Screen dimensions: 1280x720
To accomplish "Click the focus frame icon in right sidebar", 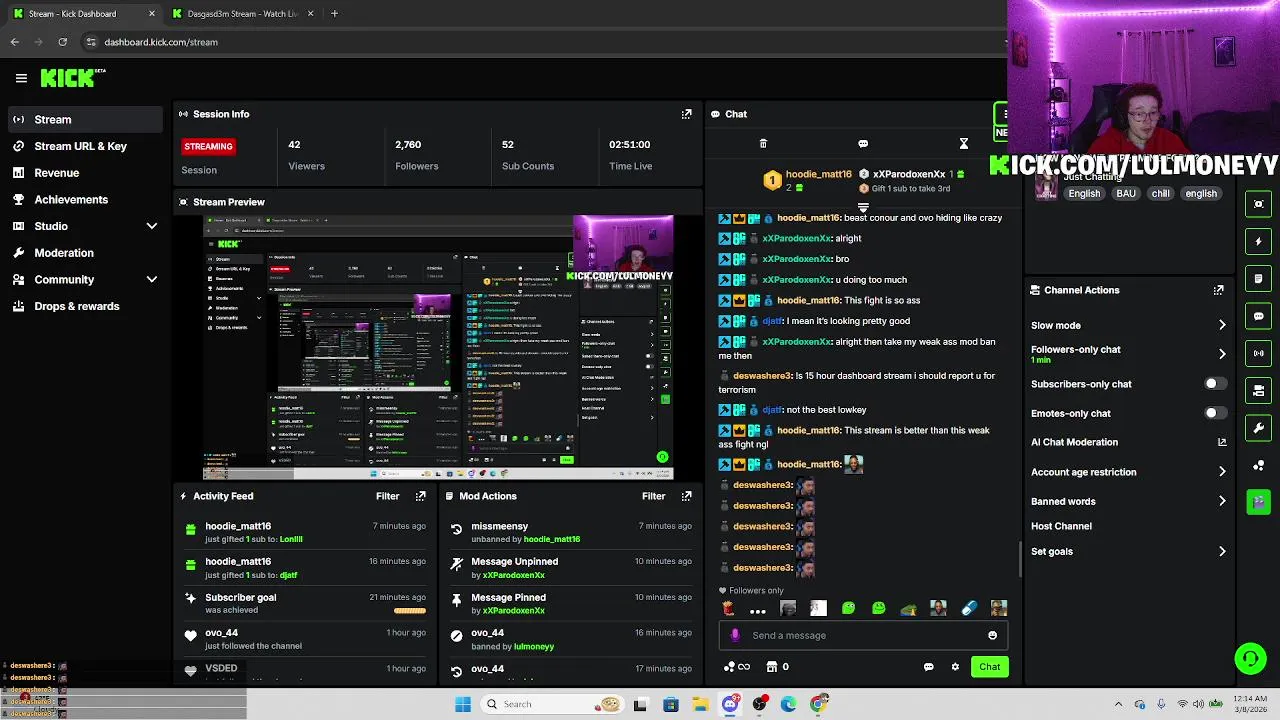I will coord(1258,204).
